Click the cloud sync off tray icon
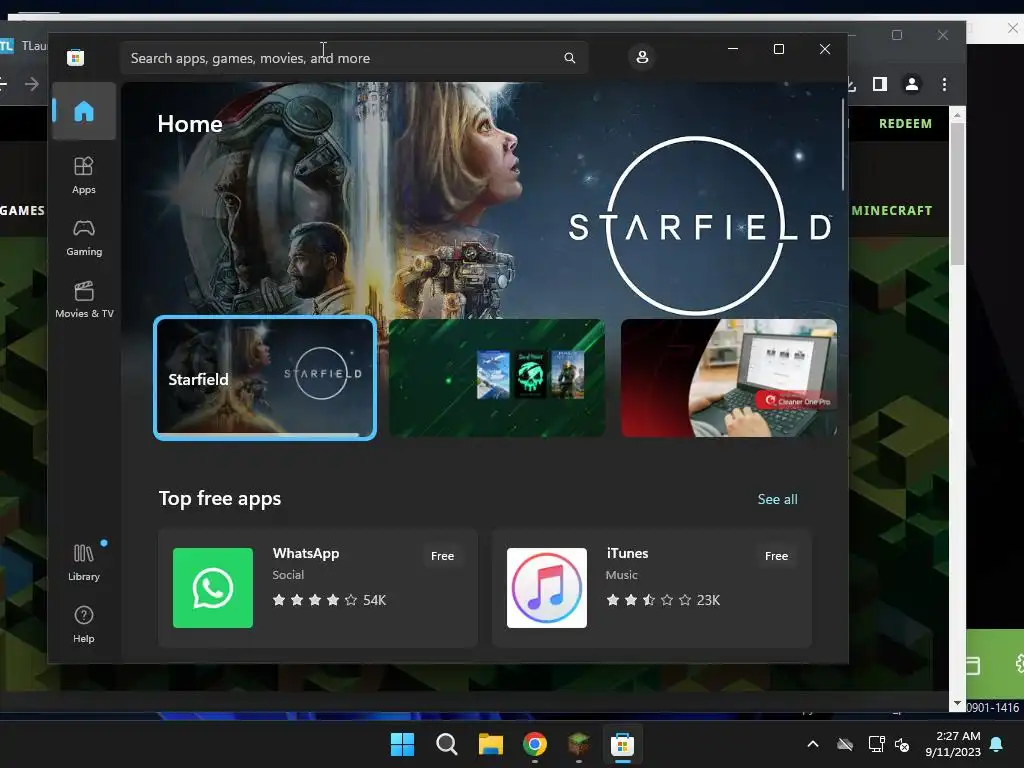1024x768 pixels. (x=845, y=744)
